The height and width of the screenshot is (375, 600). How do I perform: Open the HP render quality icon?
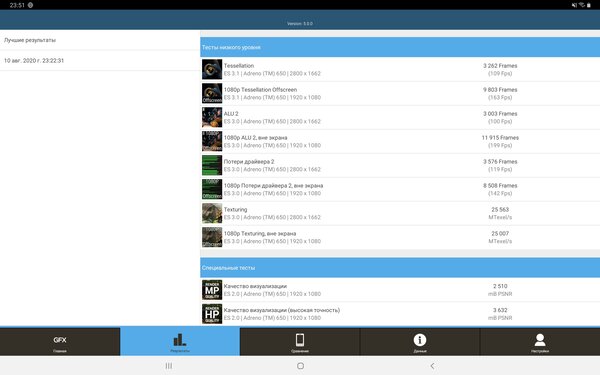click(212, 314)
